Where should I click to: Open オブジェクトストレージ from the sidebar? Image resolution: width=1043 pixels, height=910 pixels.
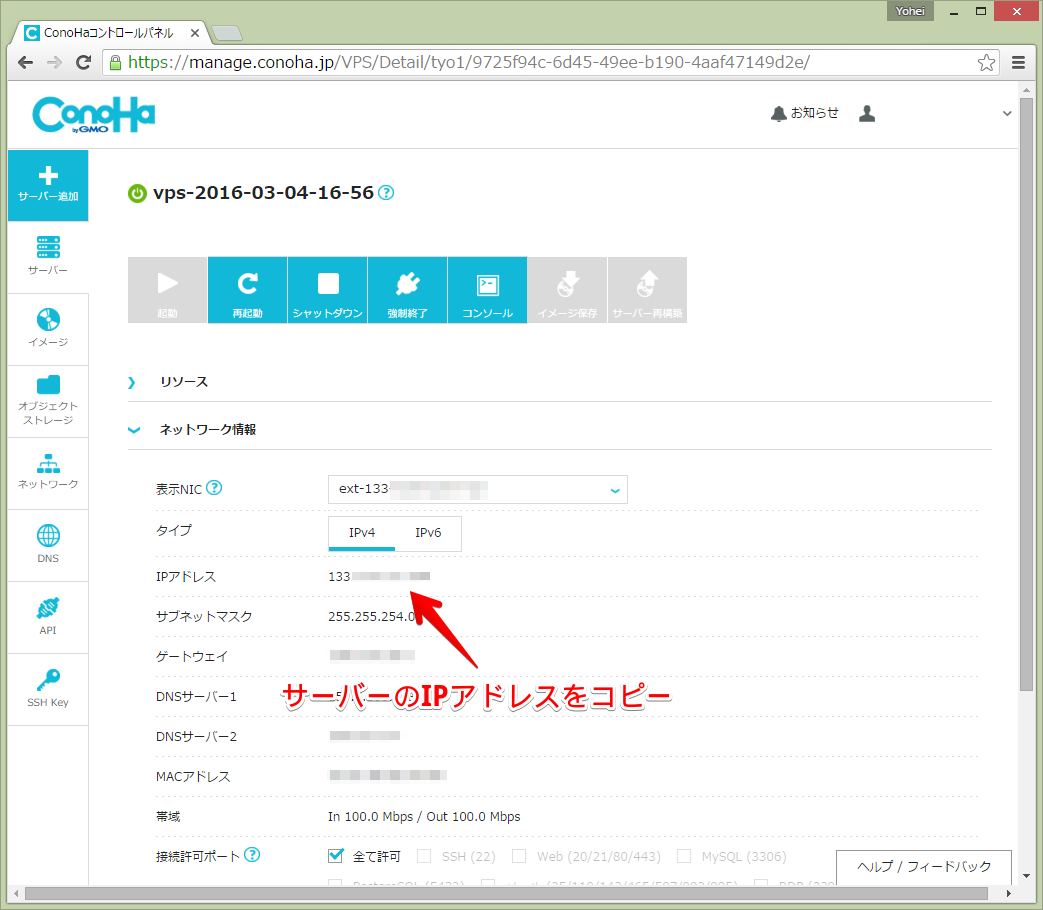tap(47, 400)
